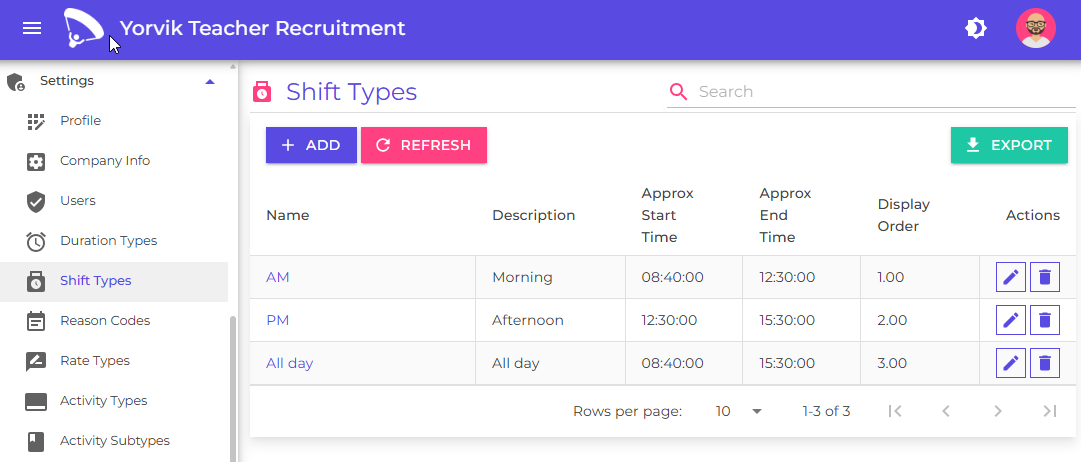Open Activity Types page

[x=103, y=401]
